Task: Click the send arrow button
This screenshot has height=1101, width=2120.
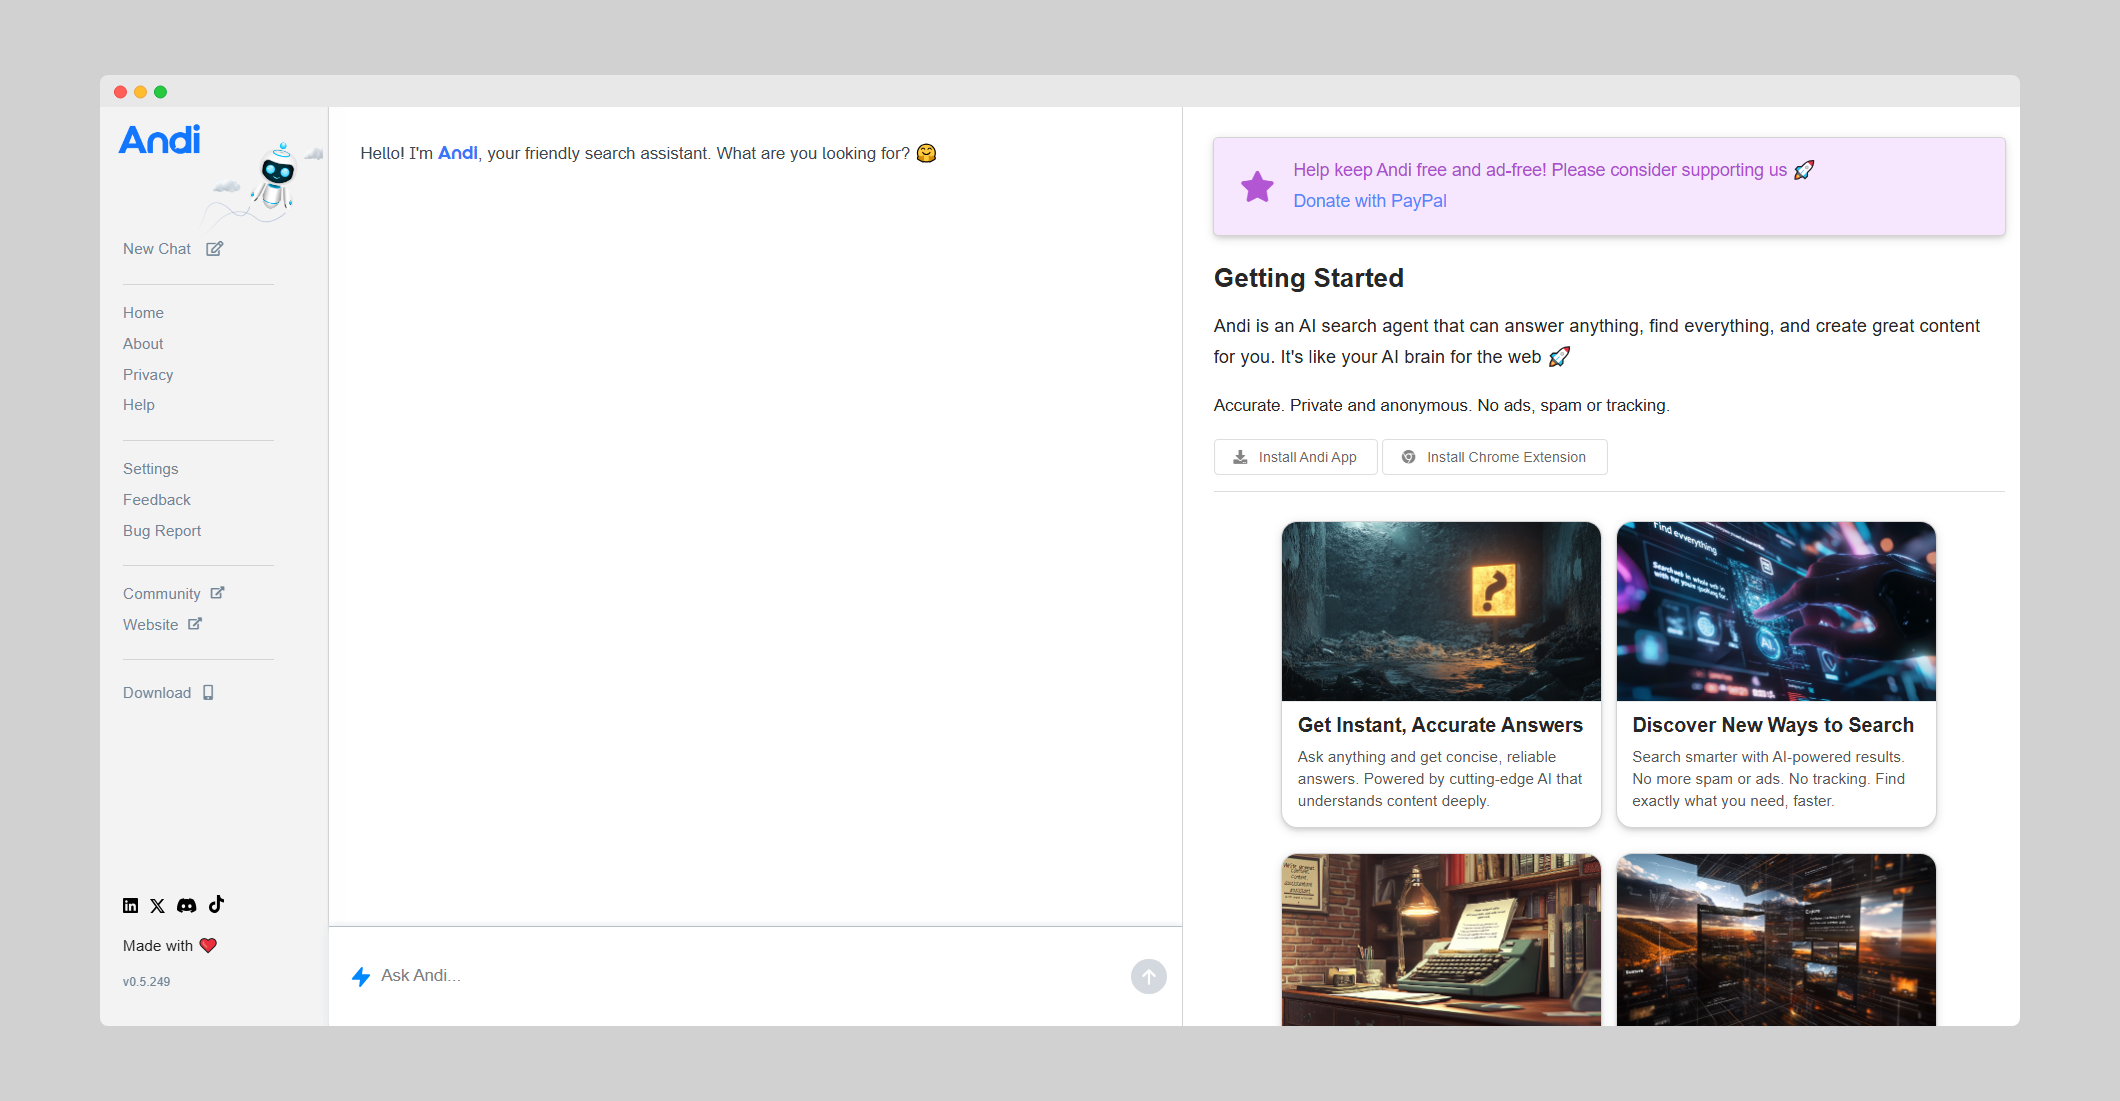Action: tap(1148, 976)
